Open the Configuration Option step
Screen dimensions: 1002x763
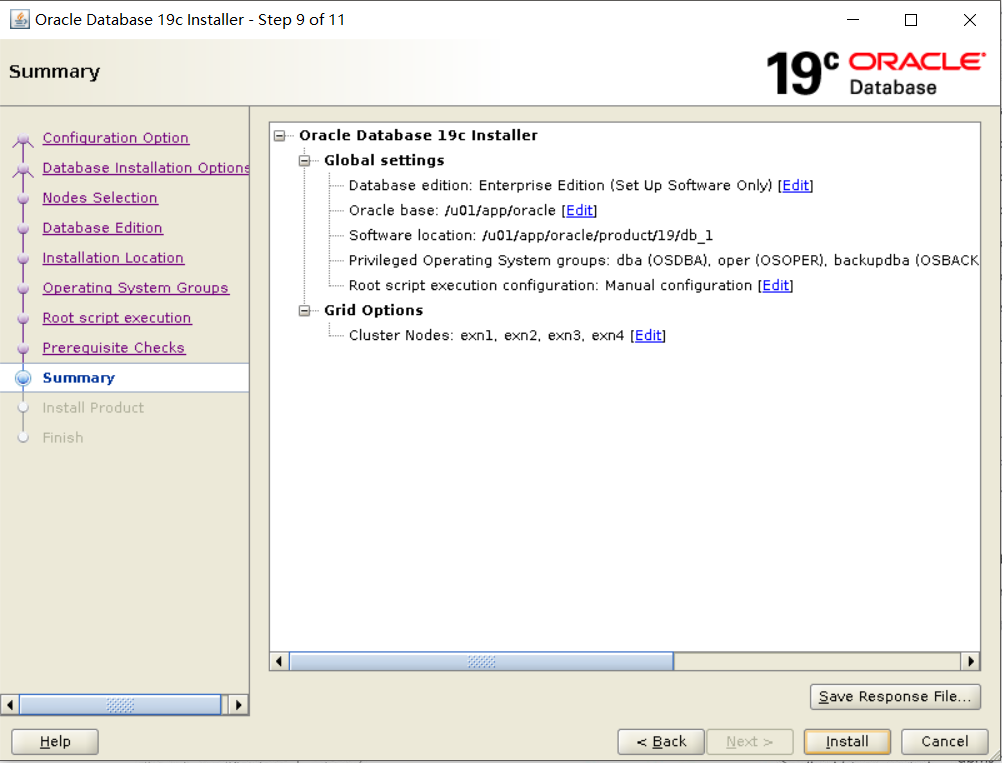116,138
